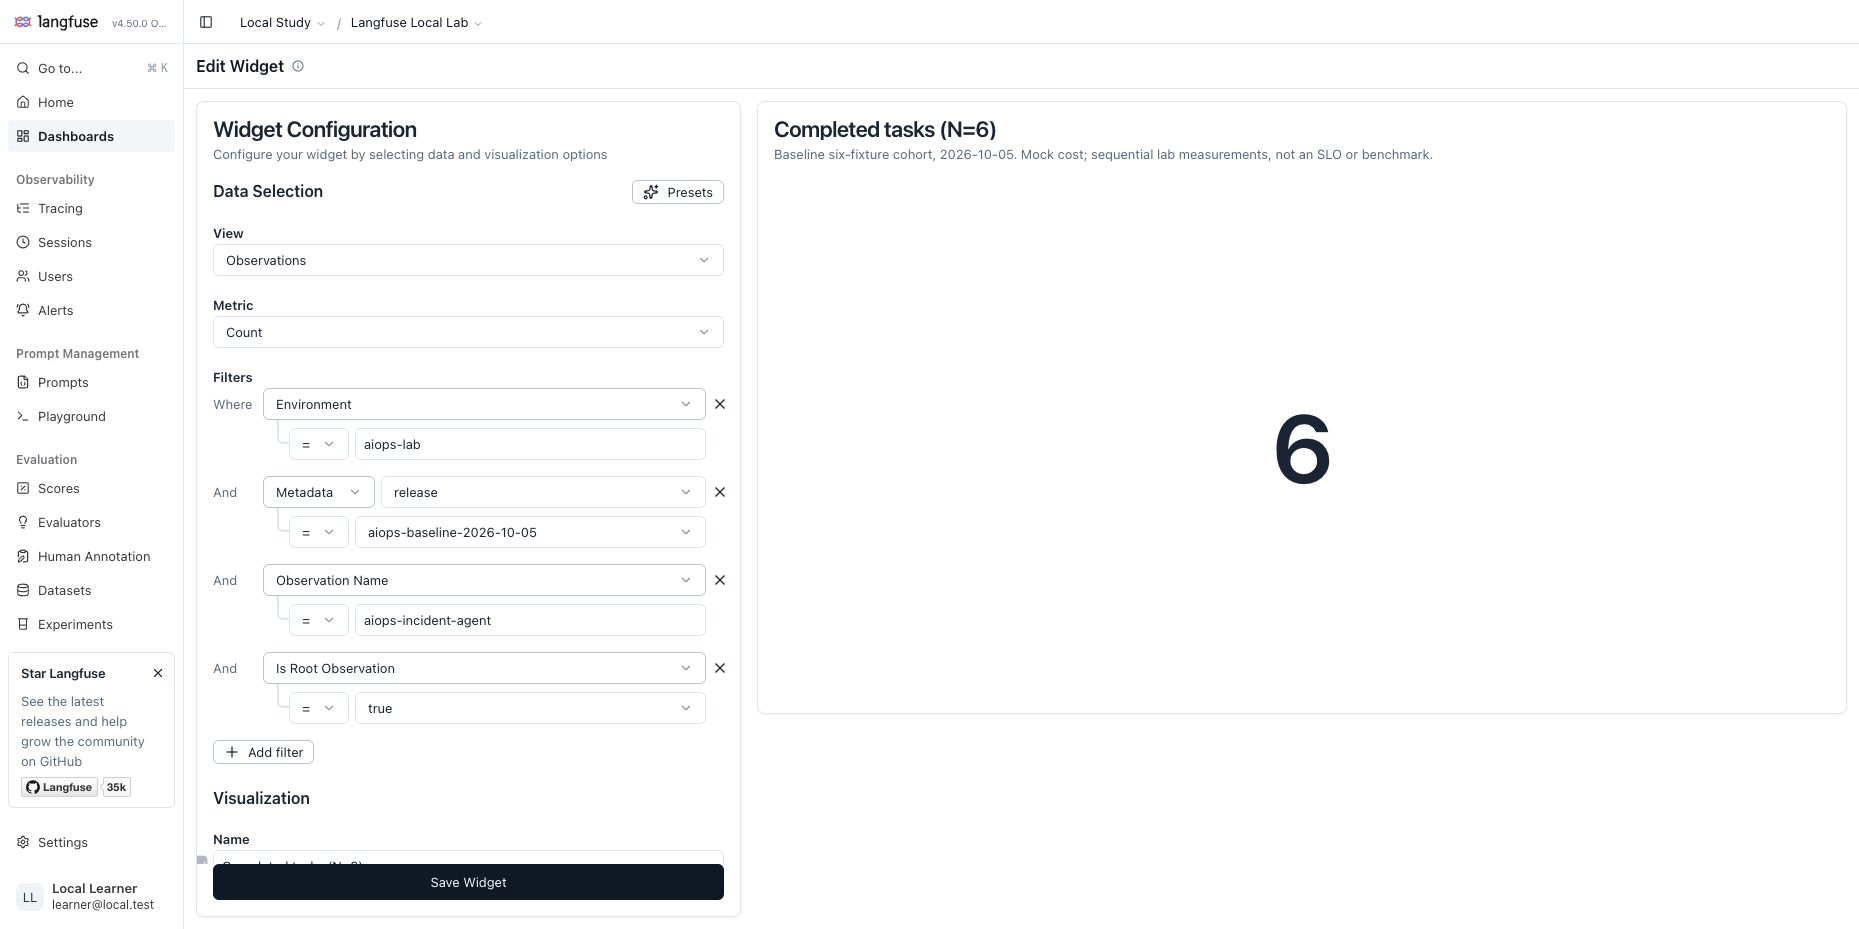Open Human Annotation page
Viewport: 1859px width, 929px height.
(x=92, y=556)
